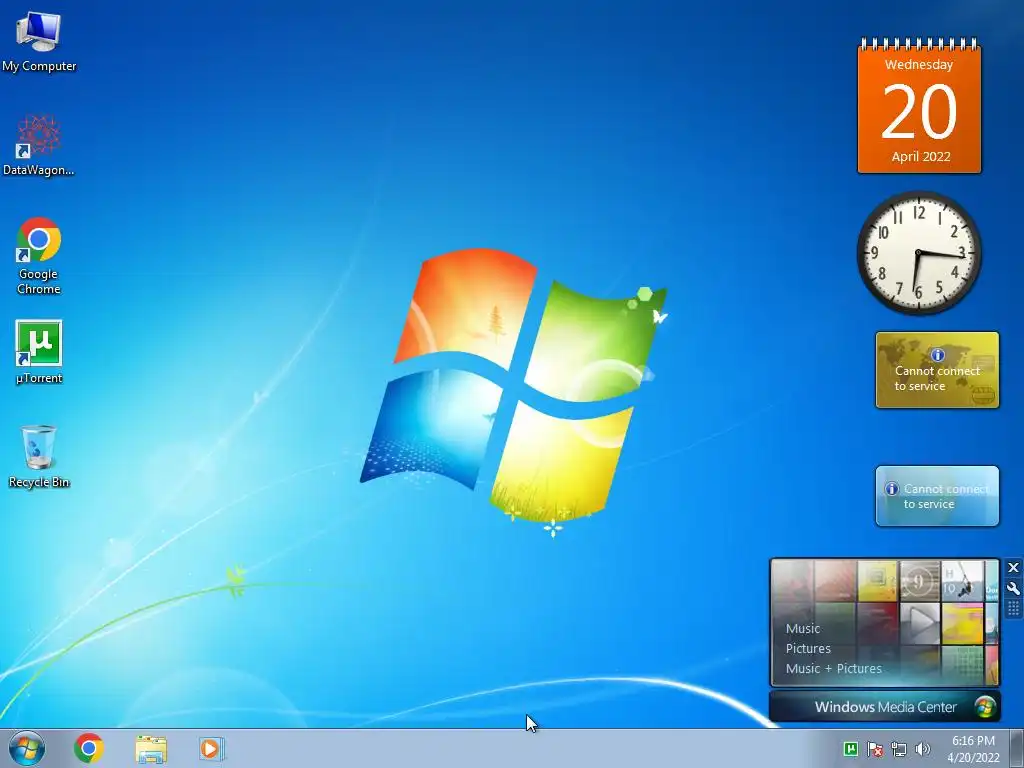Click the Show Desktop strip beside the clock
The height and width of the screenshot is (768, 1024).
coord(1016,748)
